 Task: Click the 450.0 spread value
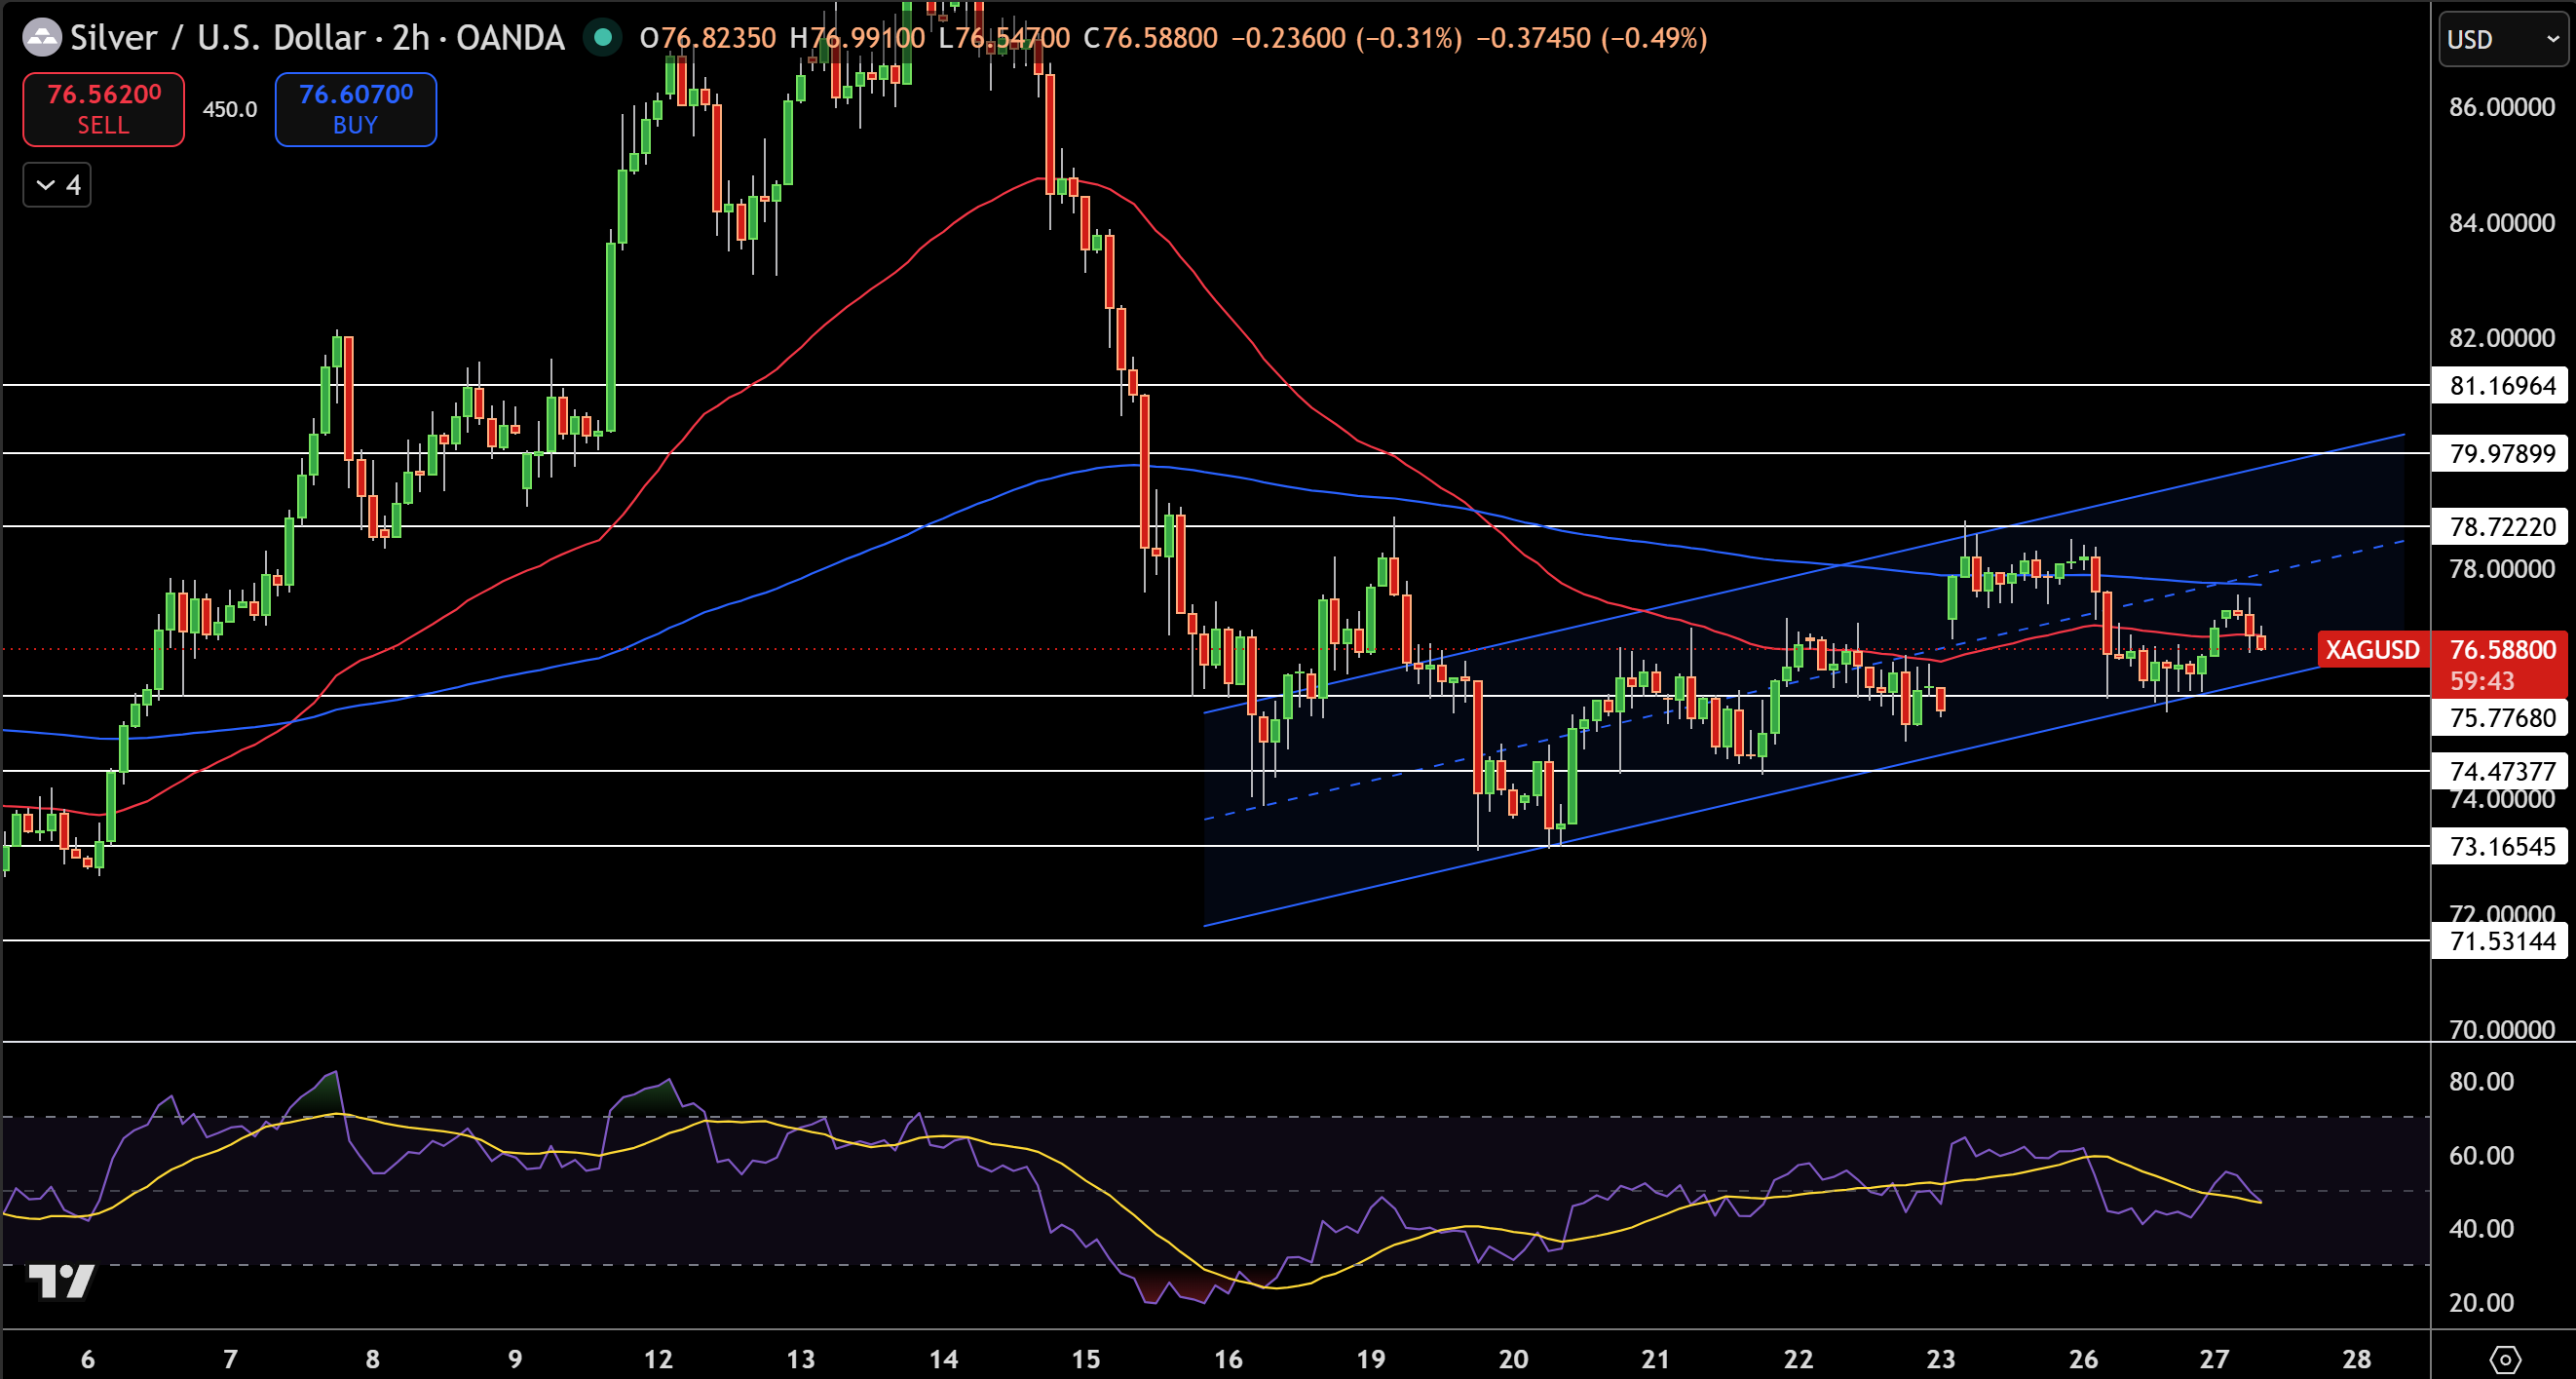pyautogui.click(x=230, y=109)
